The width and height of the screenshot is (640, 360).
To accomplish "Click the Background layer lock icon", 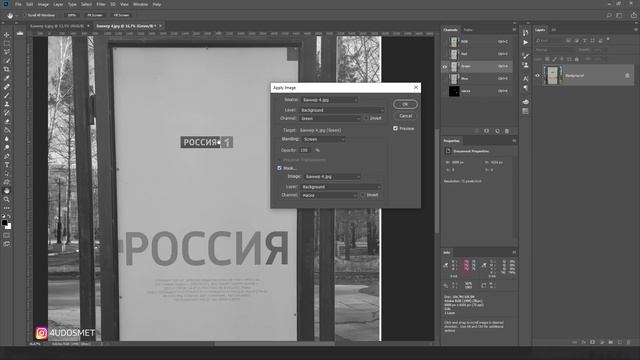I will pos(627,76).
